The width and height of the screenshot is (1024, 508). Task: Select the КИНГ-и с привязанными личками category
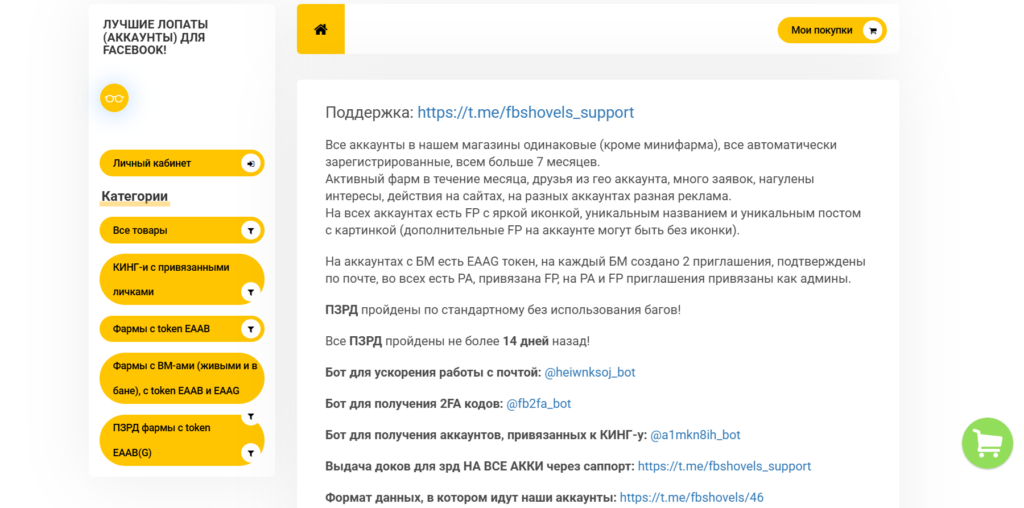pyautogui.click(x=170, y=279)
